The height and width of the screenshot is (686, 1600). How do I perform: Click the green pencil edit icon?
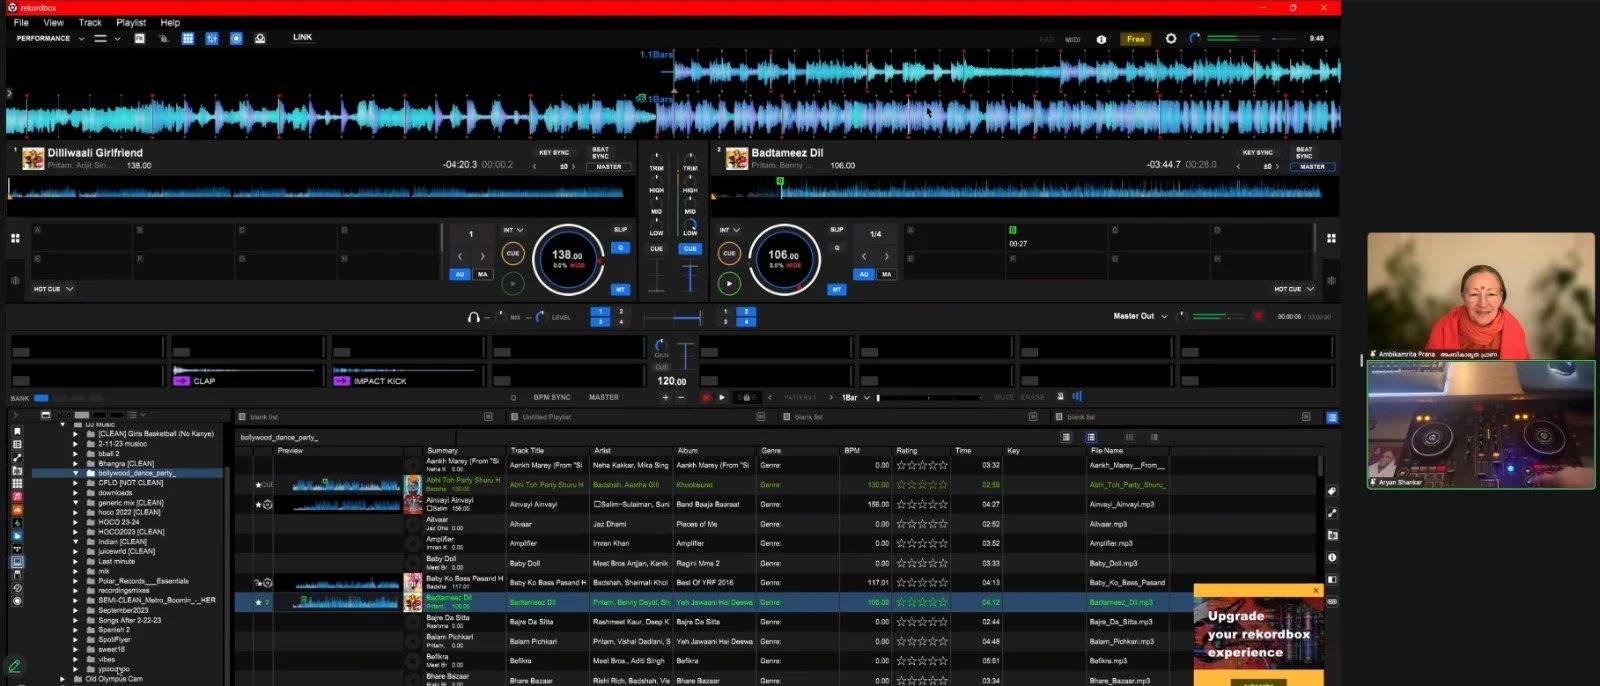coord(15,665)
